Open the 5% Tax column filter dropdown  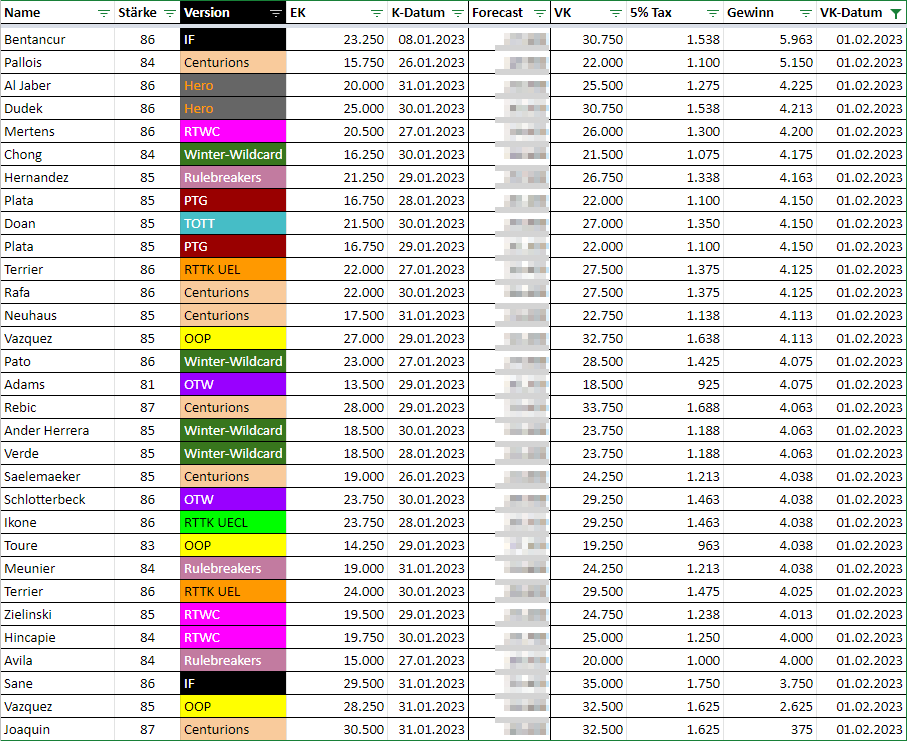[x=713, y=13]
